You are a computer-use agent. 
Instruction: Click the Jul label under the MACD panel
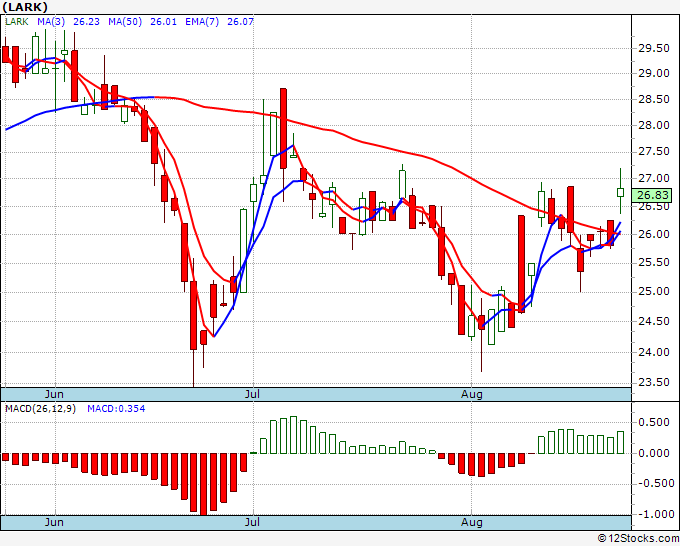tap(252, 522)
